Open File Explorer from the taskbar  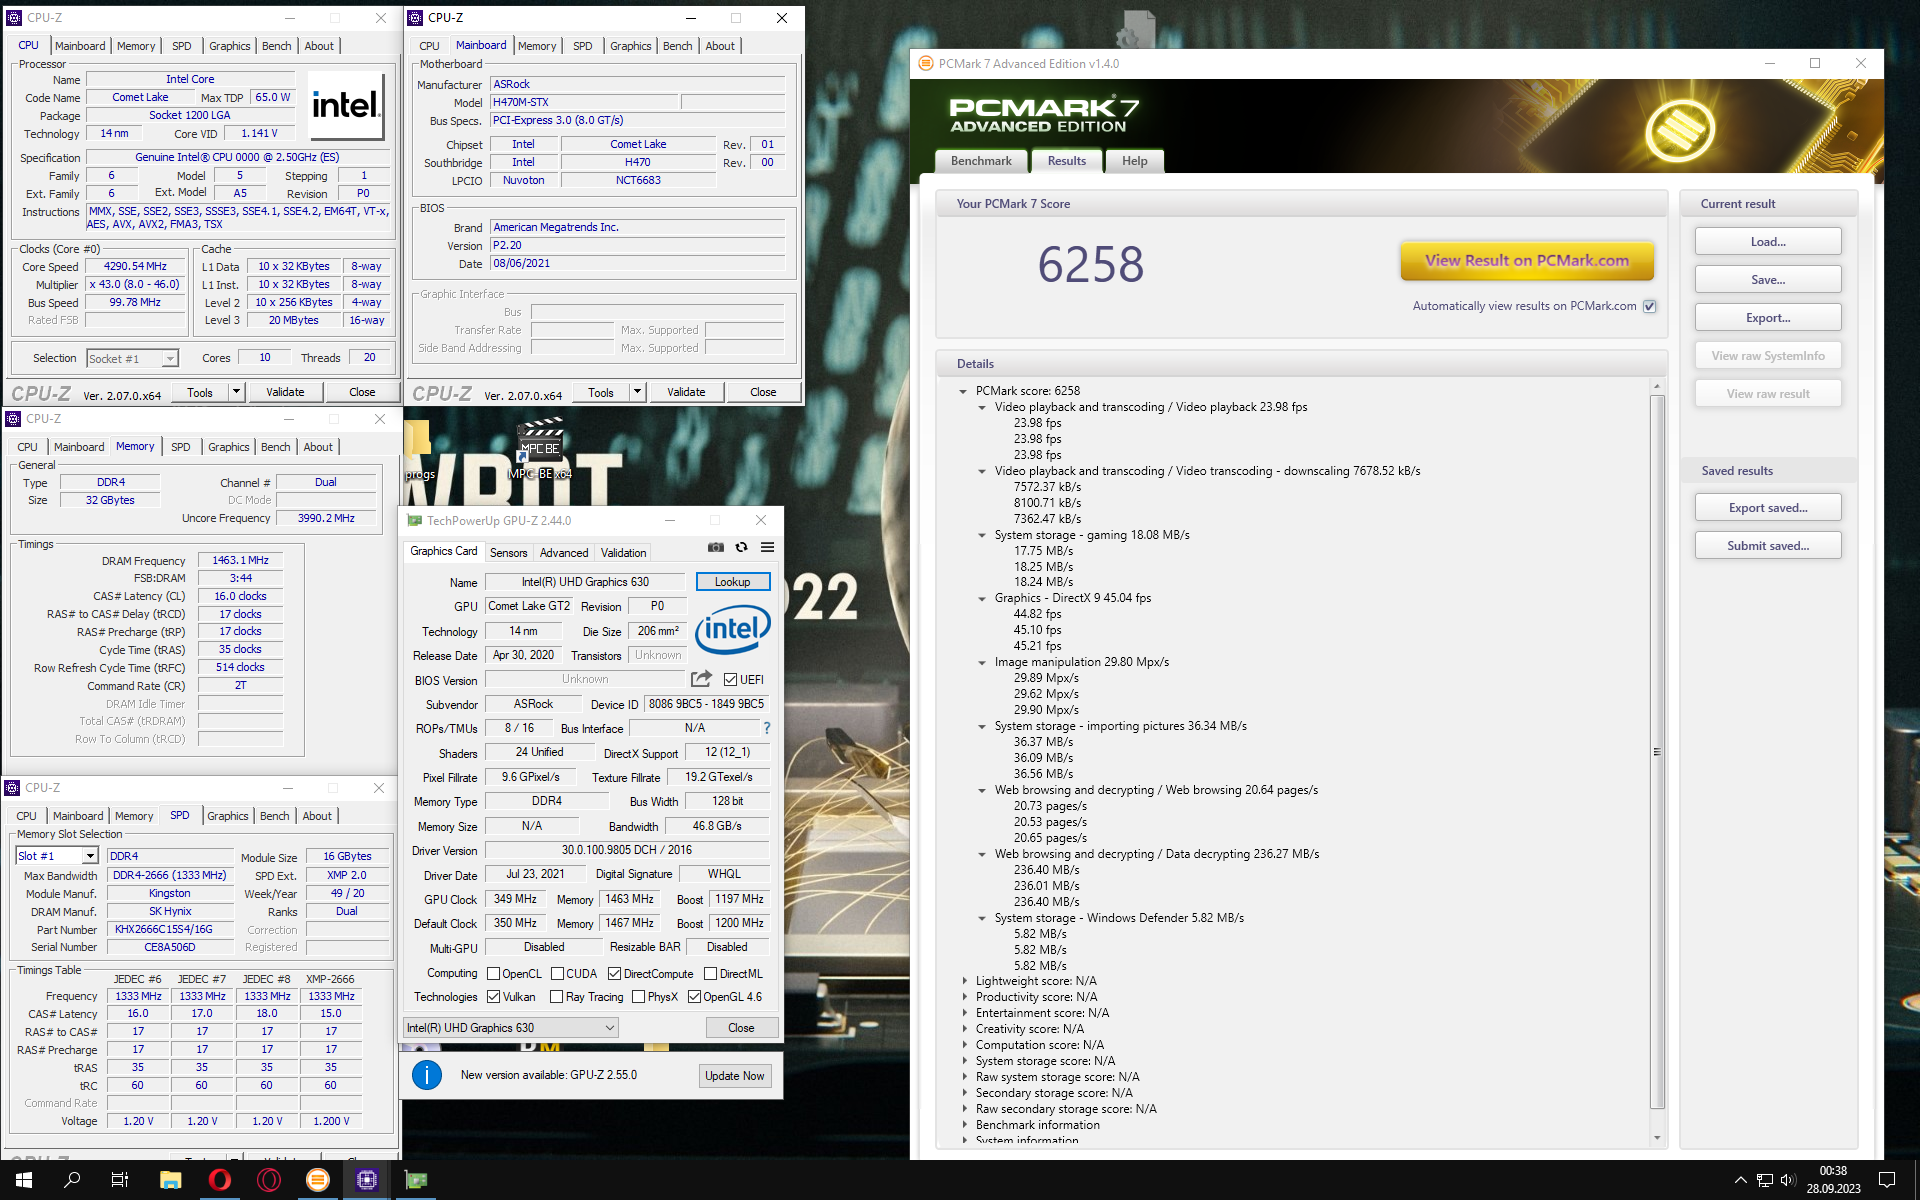(170, 1180)
